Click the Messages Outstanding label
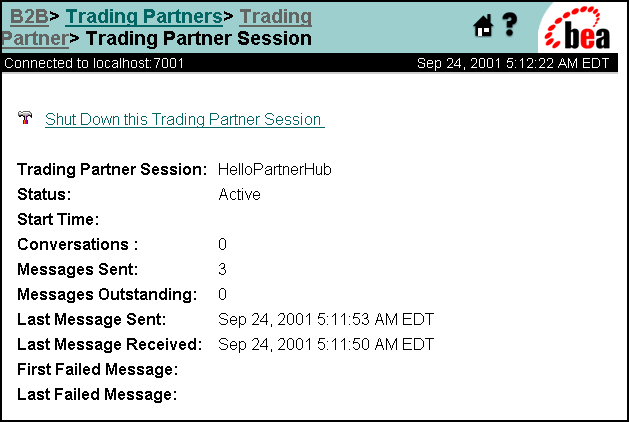This screenshot has height=422, width=629. [x=107, y=294]
